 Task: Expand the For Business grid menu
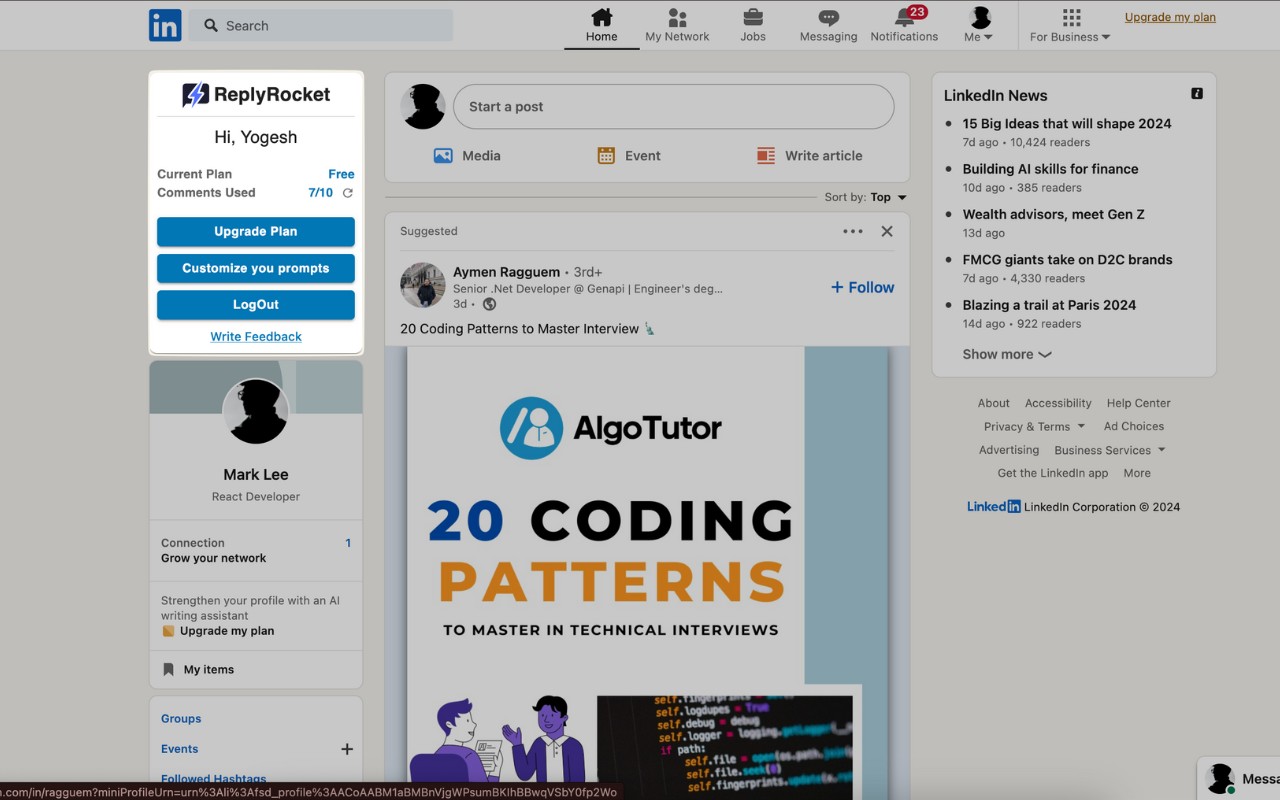click(x=1070, y=25)
